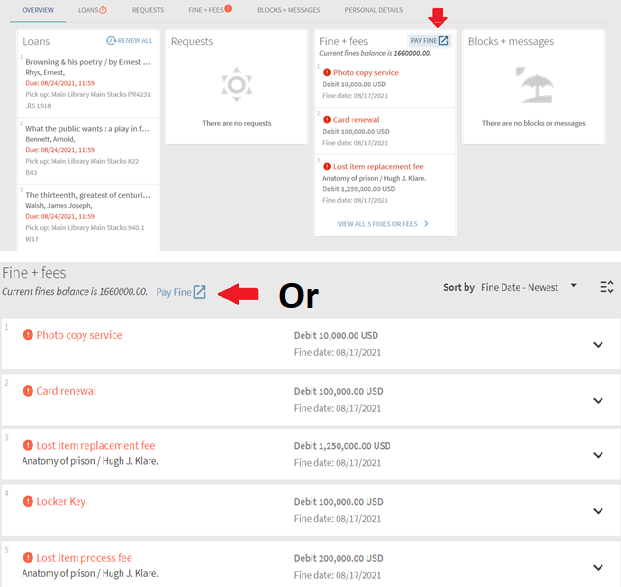Open The thirteenth, greatest of centuries loan
Image resolution: width=621 pixels, height=587 pixels.
pos(88,195)
